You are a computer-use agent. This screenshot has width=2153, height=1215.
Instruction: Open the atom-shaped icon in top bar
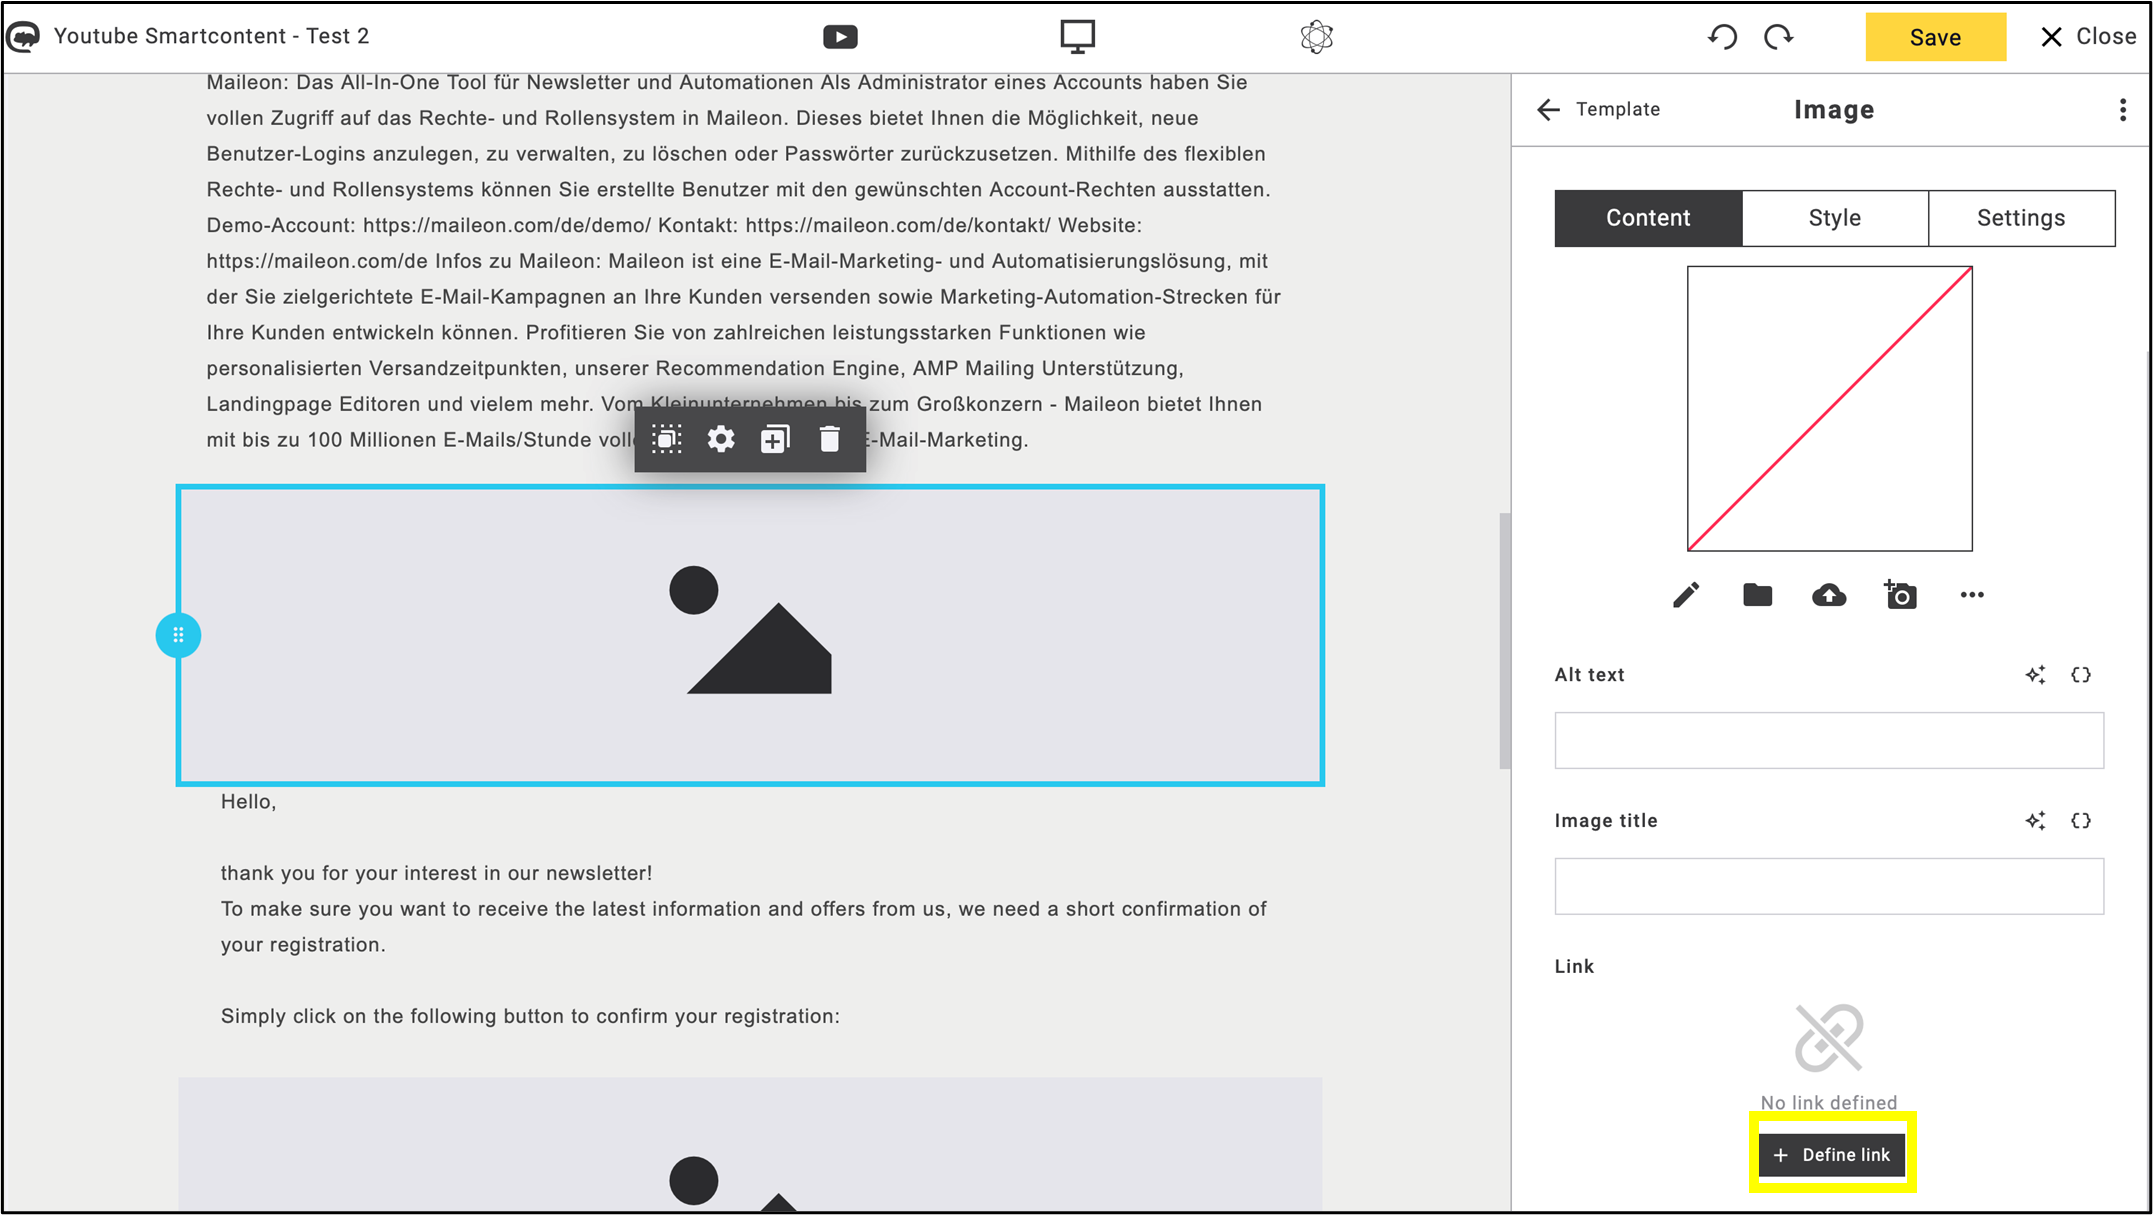click(x=1316, y=37)
